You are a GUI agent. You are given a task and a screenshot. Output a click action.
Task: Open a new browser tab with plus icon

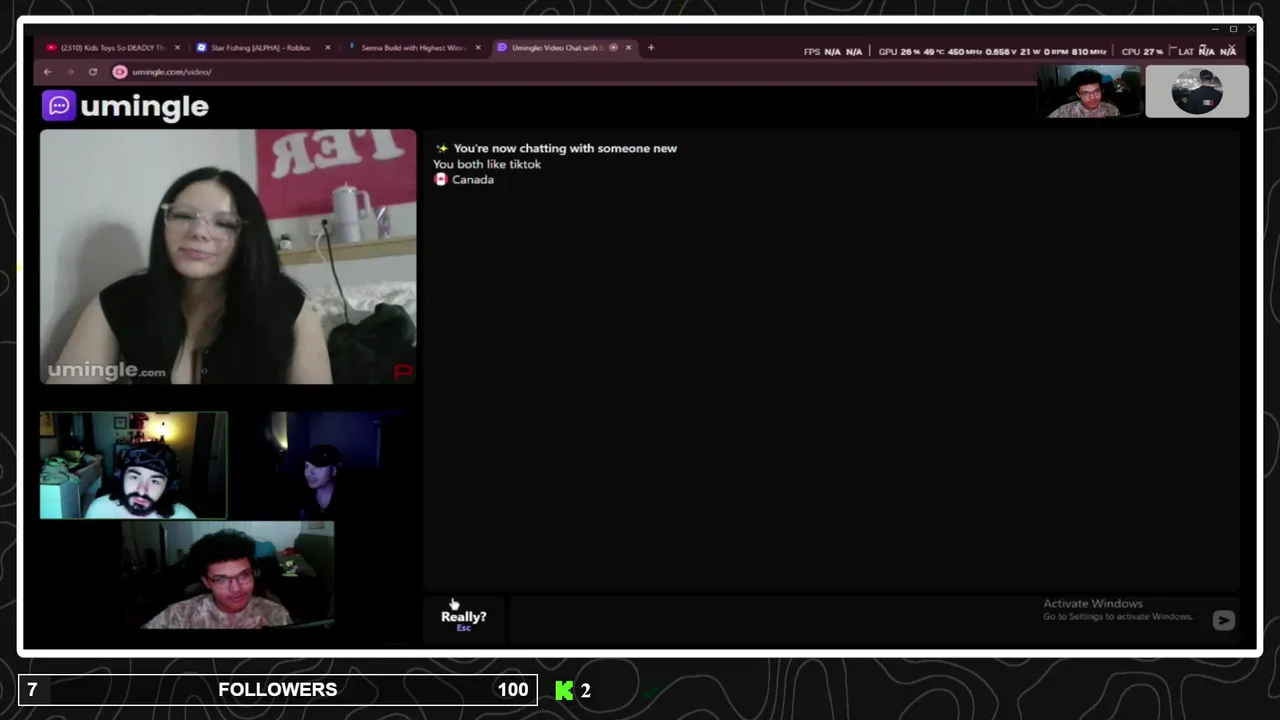pyautogui.click(x=651, y=47)
